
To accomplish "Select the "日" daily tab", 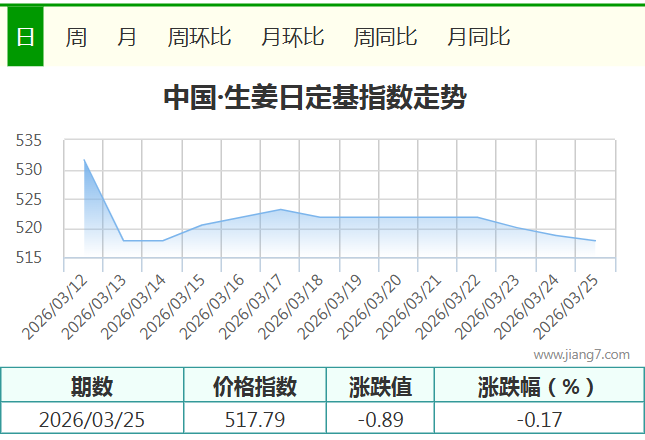I will coord(25,38).
